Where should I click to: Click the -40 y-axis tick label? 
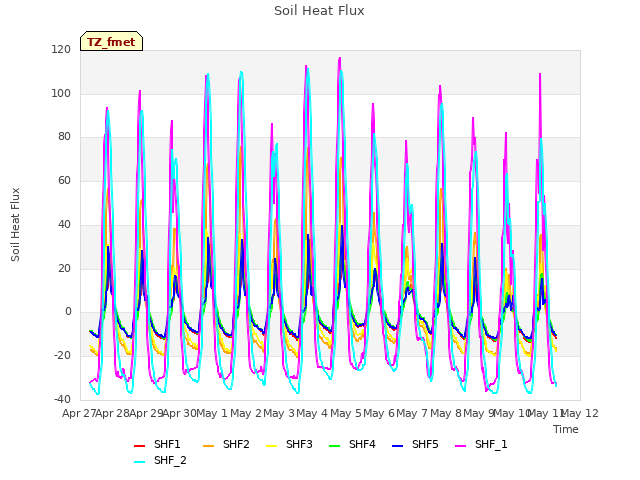[x=62, y=399]
